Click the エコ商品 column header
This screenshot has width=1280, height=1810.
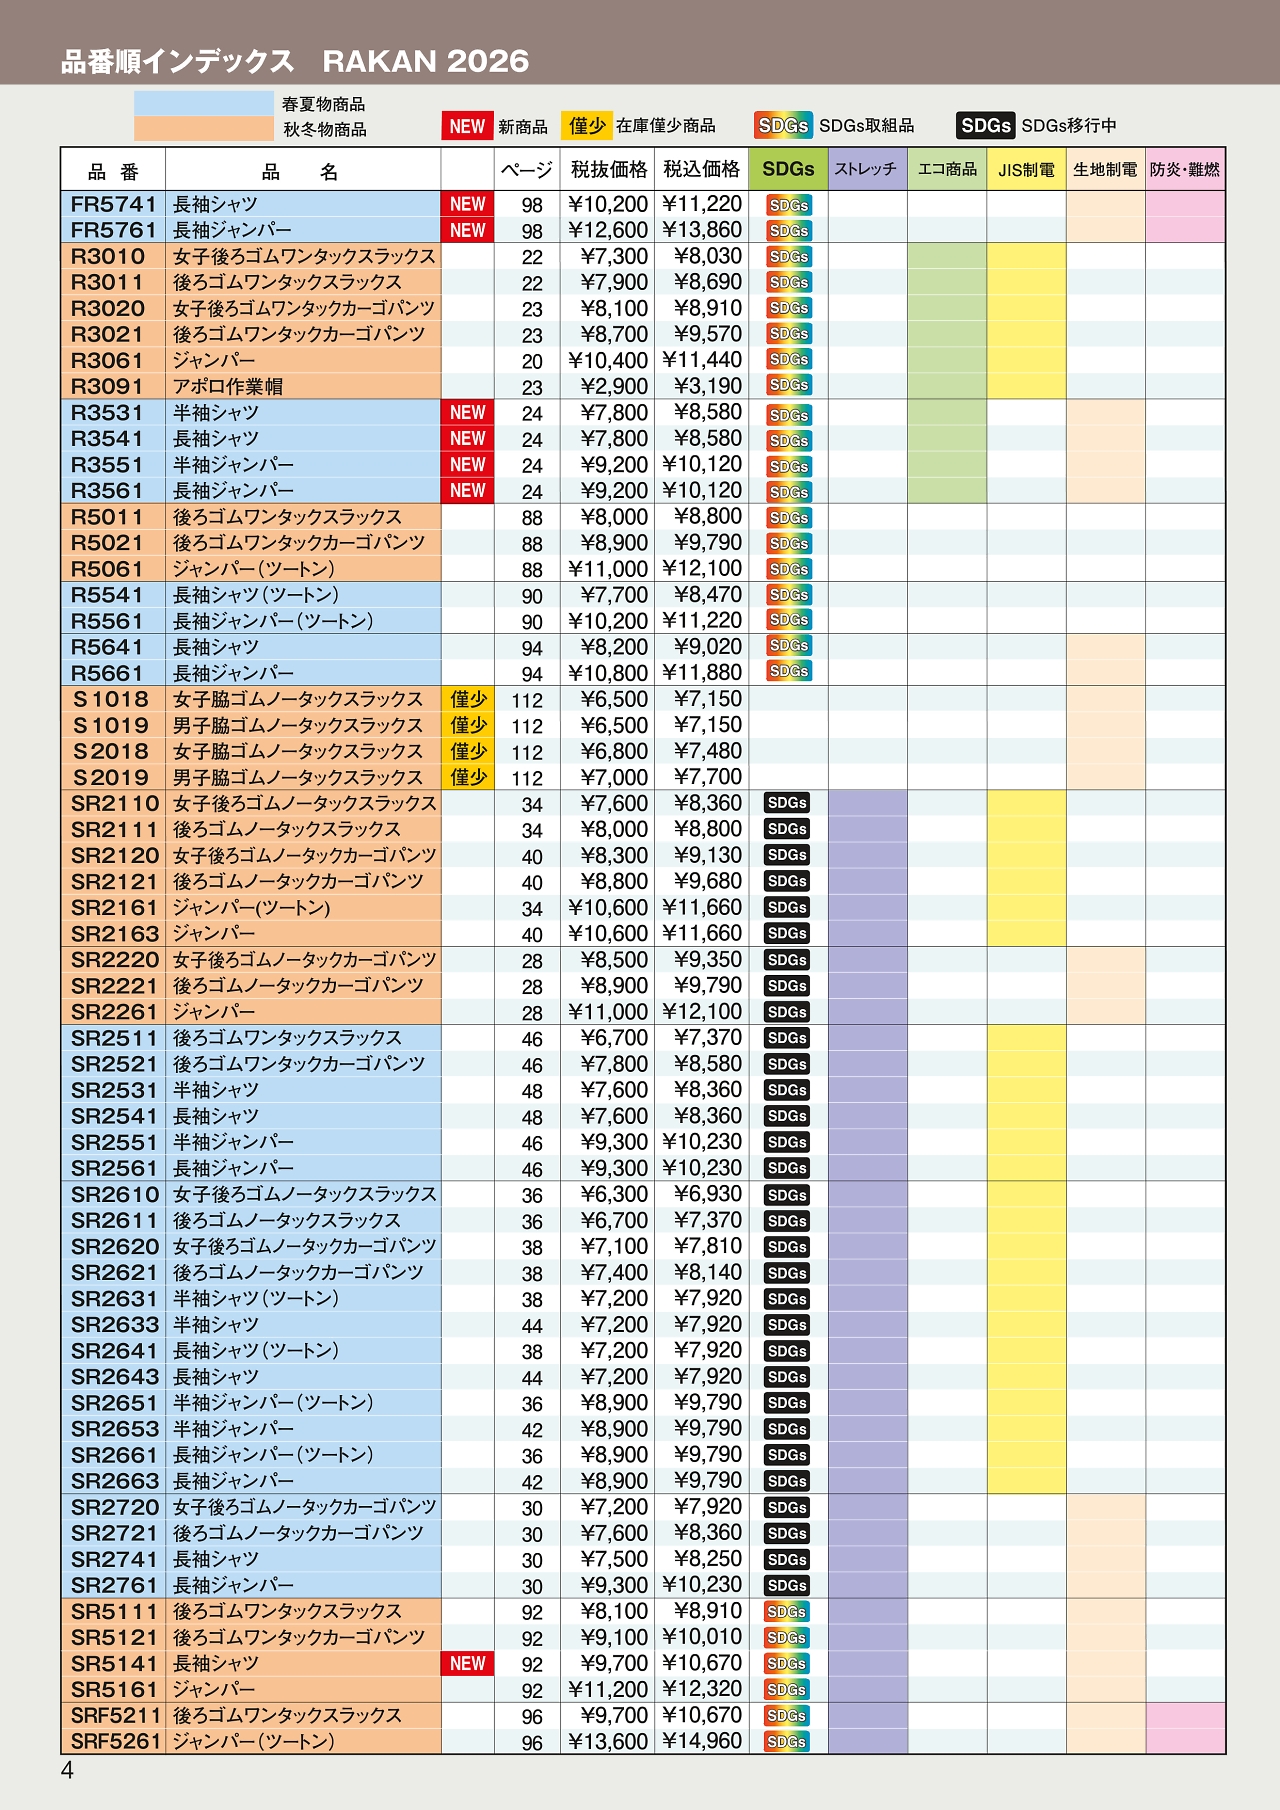(947, 169)
